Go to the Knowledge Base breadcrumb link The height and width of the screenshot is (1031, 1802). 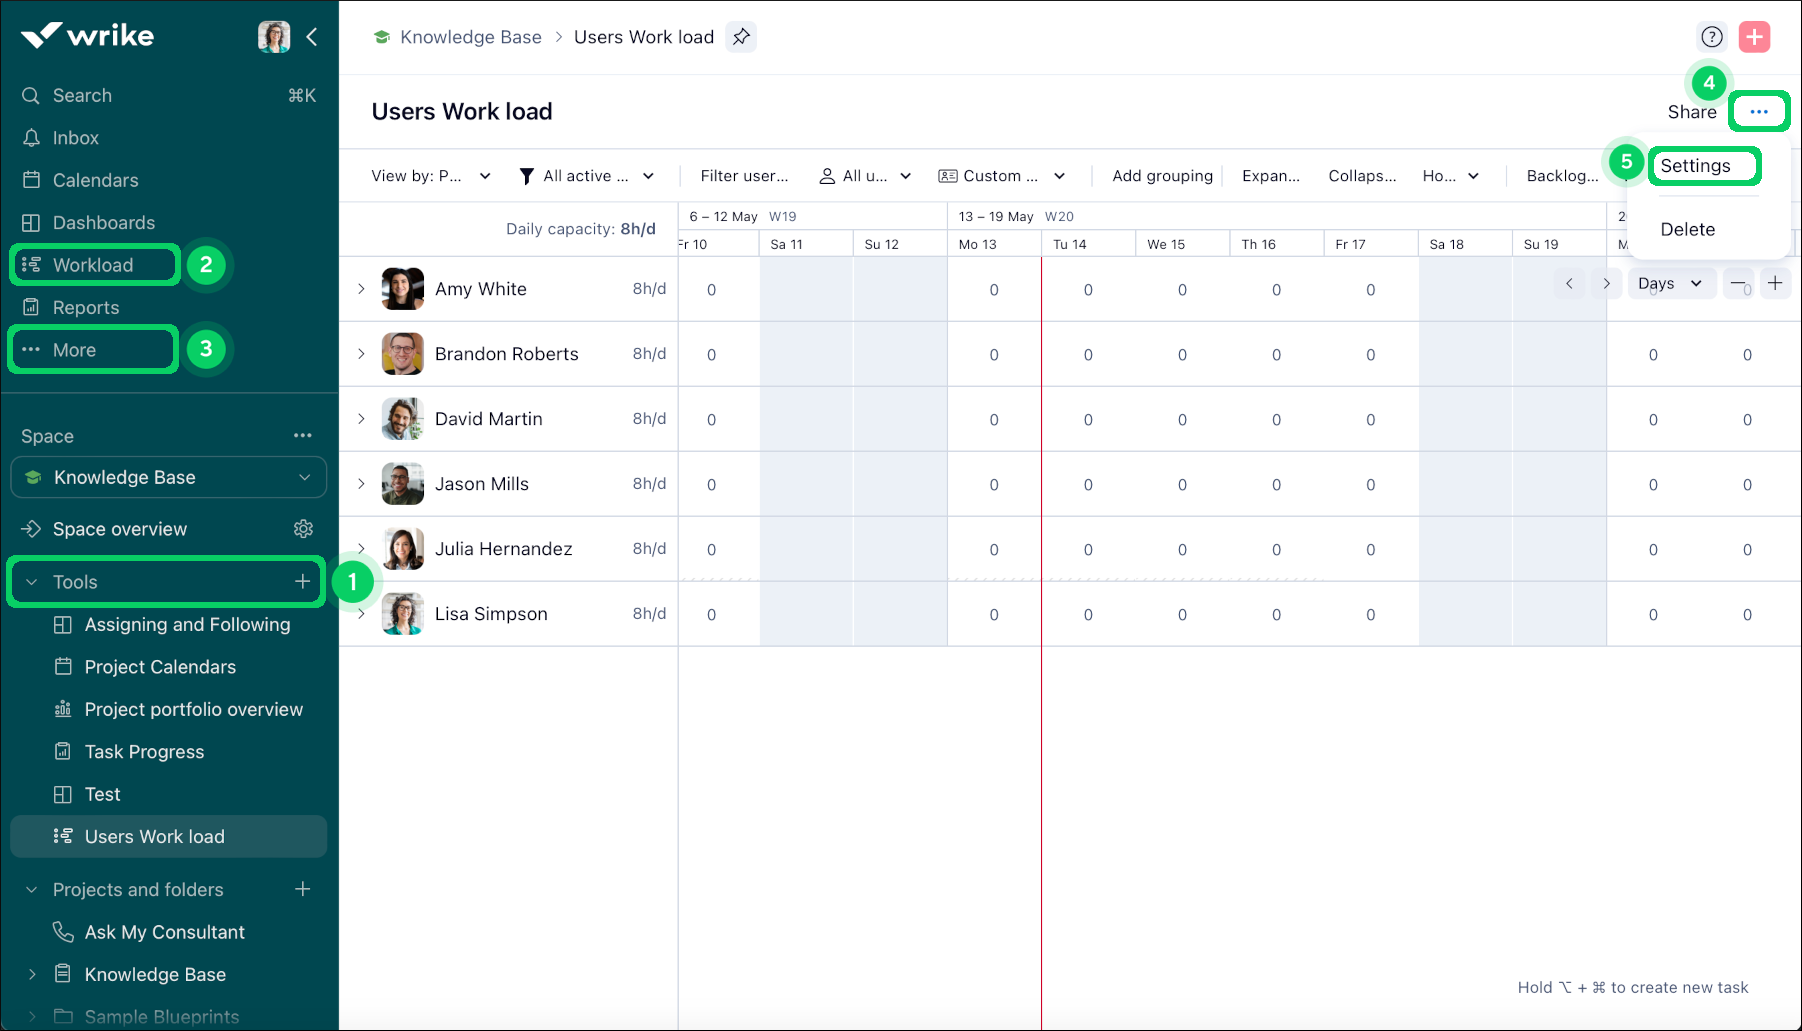pyautogui.click(x=470, y=37)
